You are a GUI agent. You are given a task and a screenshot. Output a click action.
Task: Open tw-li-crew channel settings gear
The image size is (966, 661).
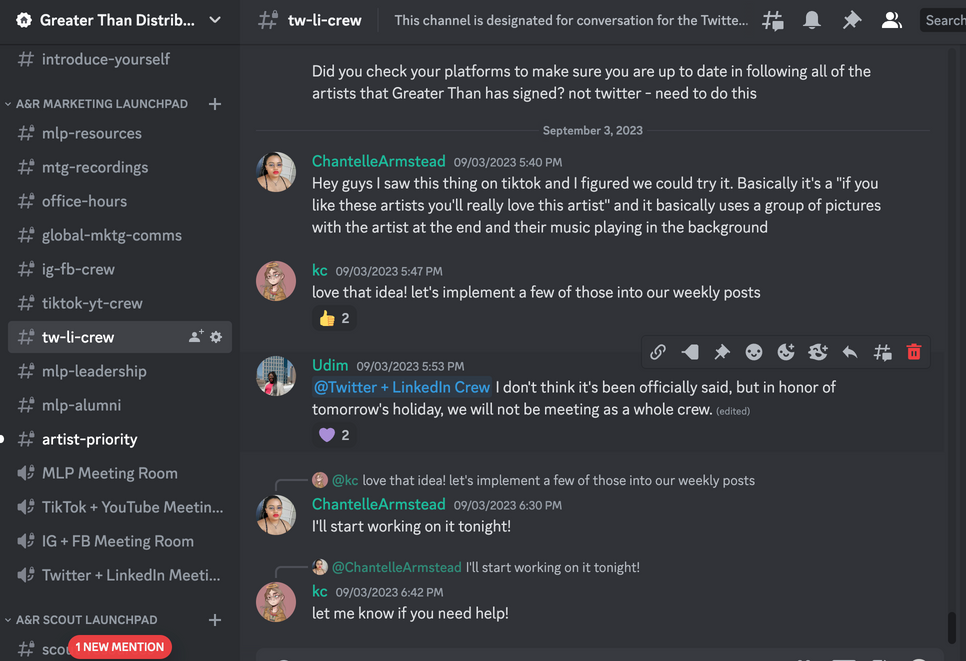pyautogui.click(x=216, y=337)
